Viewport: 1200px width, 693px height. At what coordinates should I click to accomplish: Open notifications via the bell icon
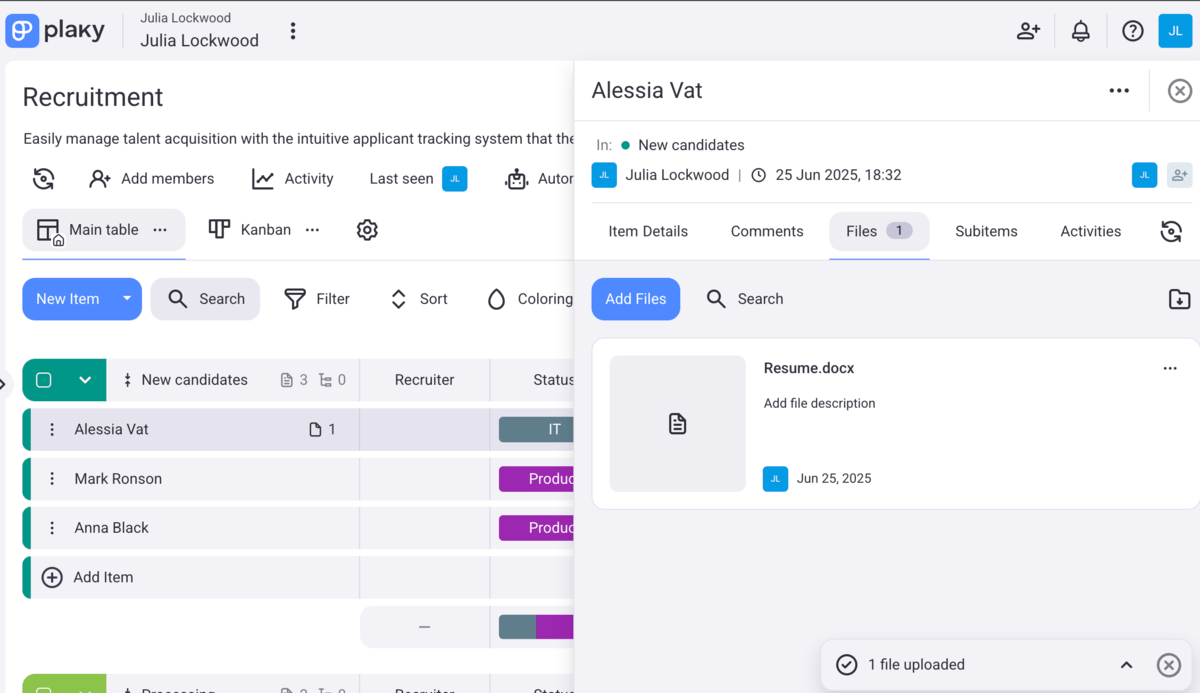tap(1080, 31)
